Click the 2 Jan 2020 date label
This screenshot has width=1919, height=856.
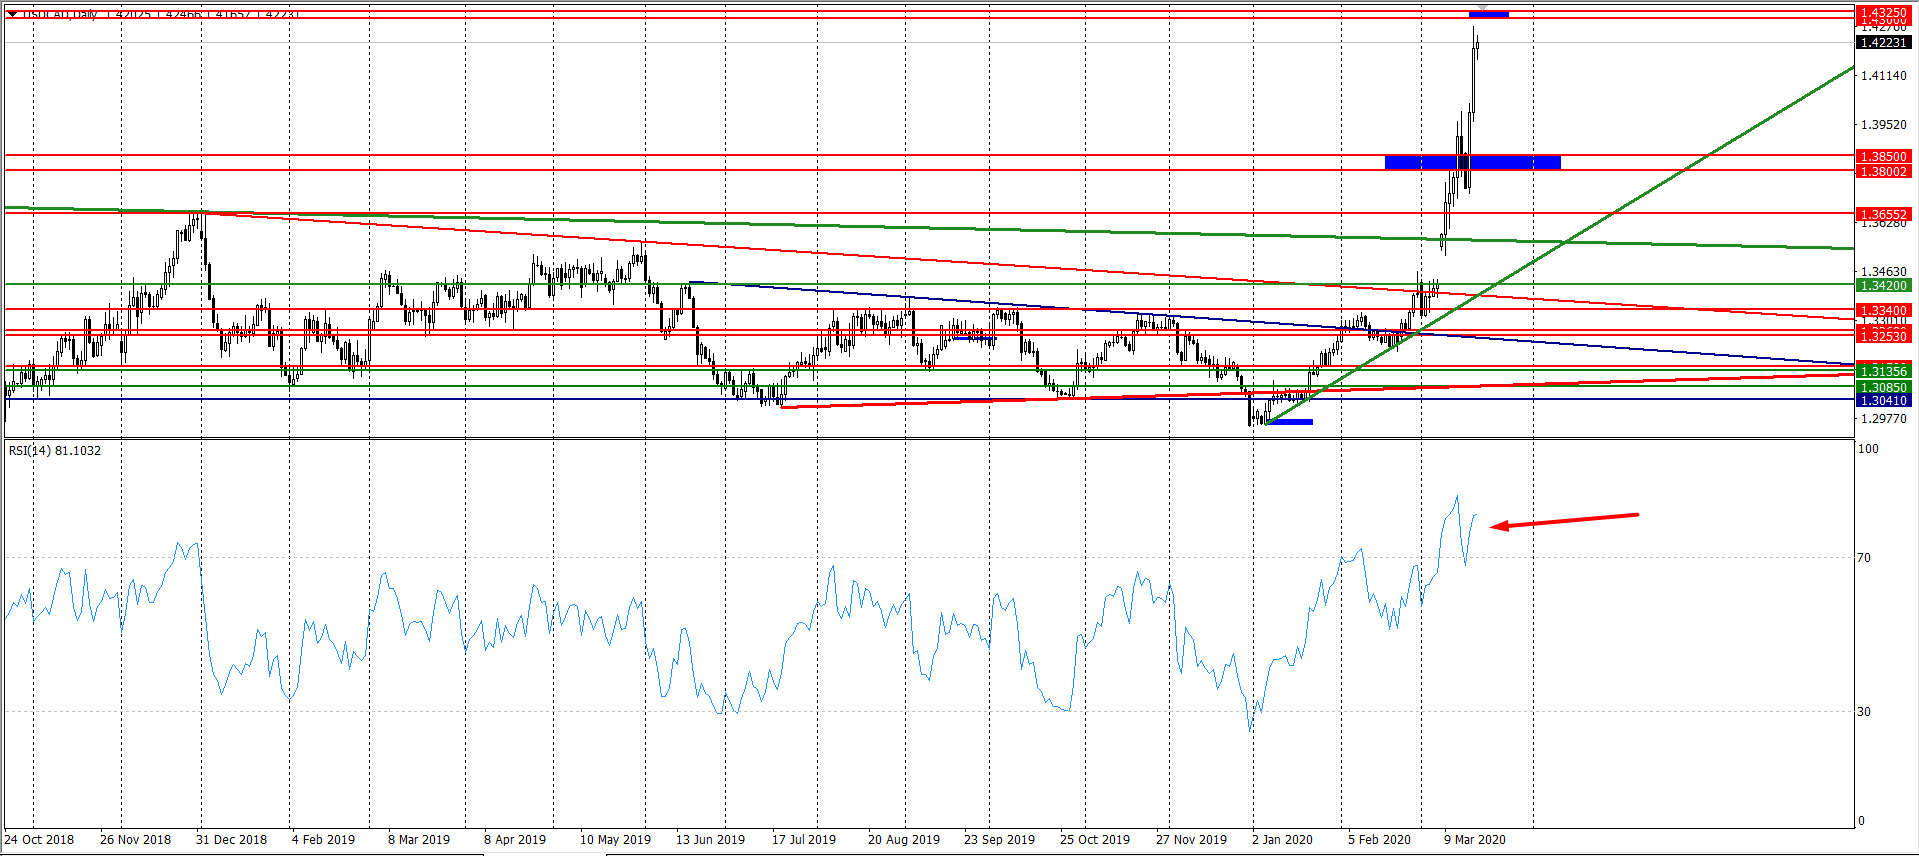pyautogui.click(x=1282, y=840)
